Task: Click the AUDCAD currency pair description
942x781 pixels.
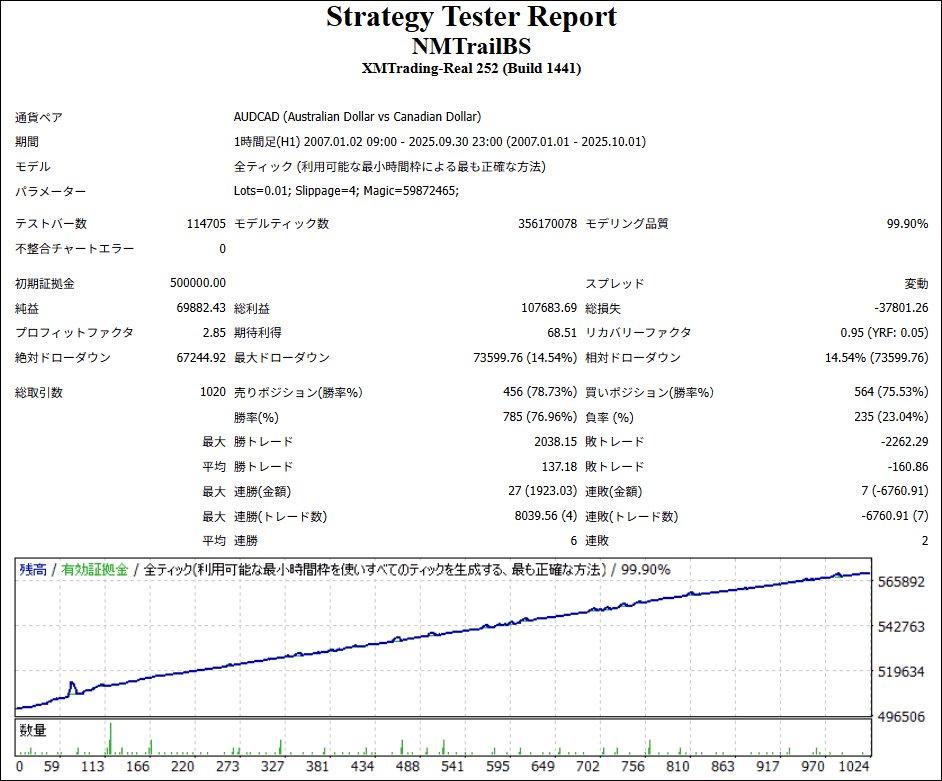Action: pos(357,117)
